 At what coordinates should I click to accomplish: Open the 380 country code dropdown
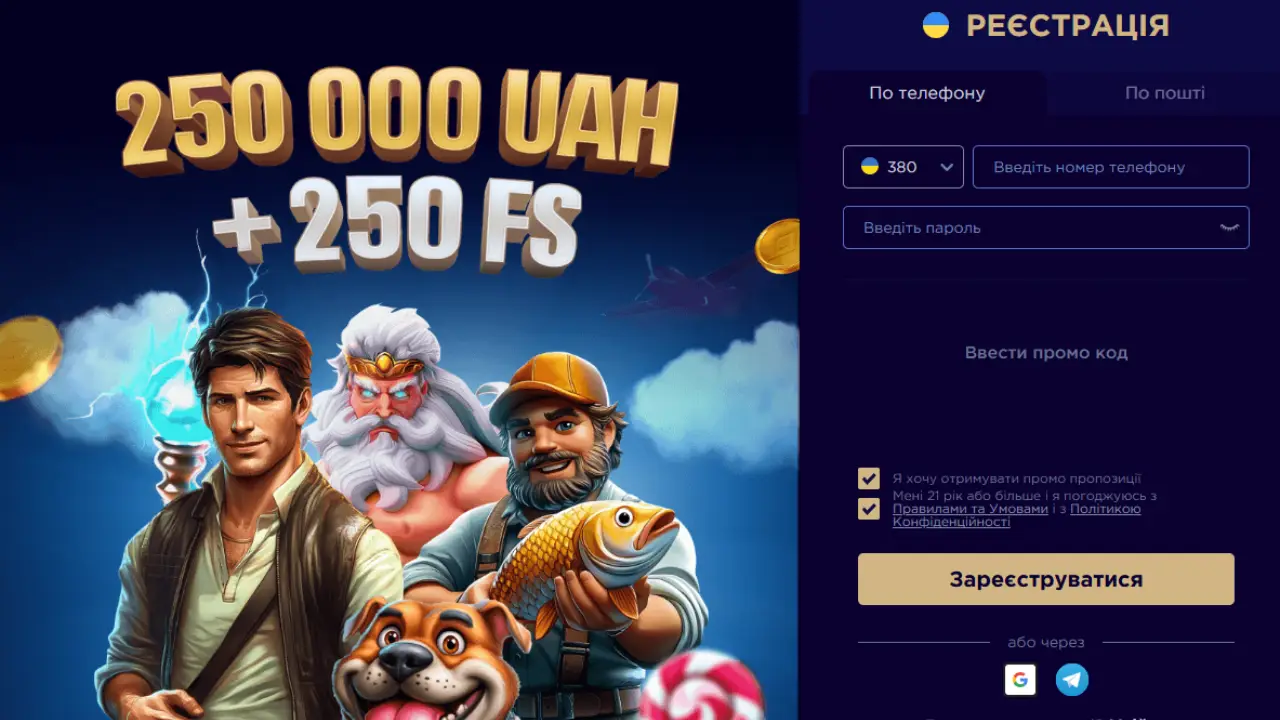(x=903, y=167)
